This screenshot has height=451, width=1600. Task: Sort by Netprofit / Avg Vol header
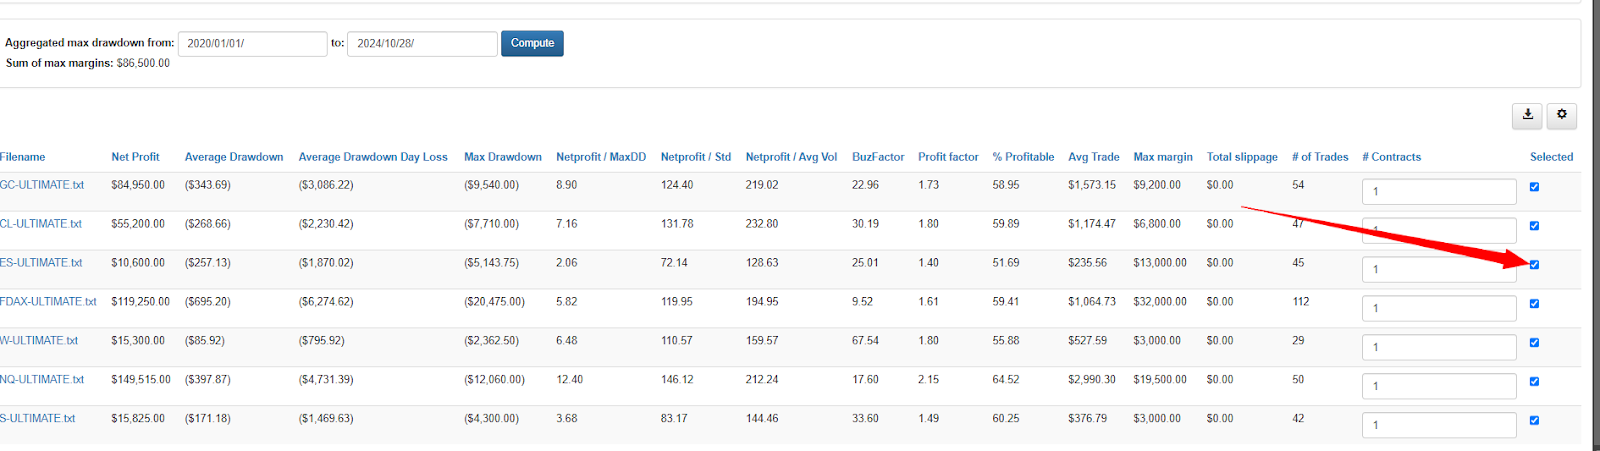pyautogui.click(x=791, y=157)
